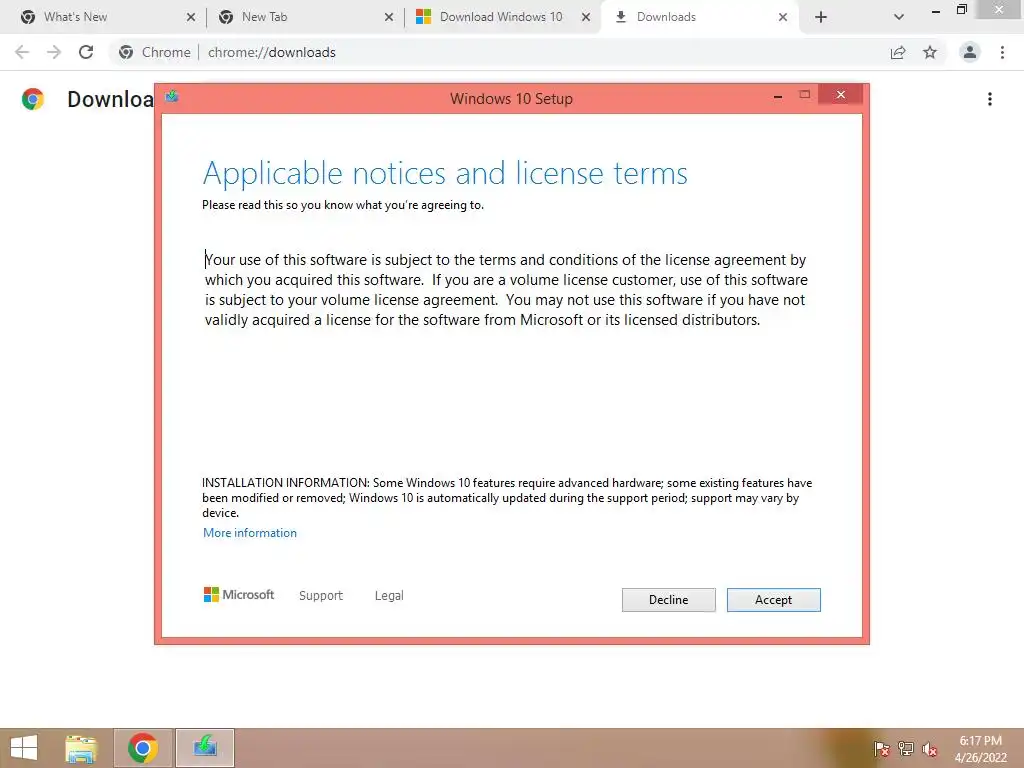Minimize the Windows 10 Setup window
Viewport: 1024px width, 768px height.
click(778, 97)
